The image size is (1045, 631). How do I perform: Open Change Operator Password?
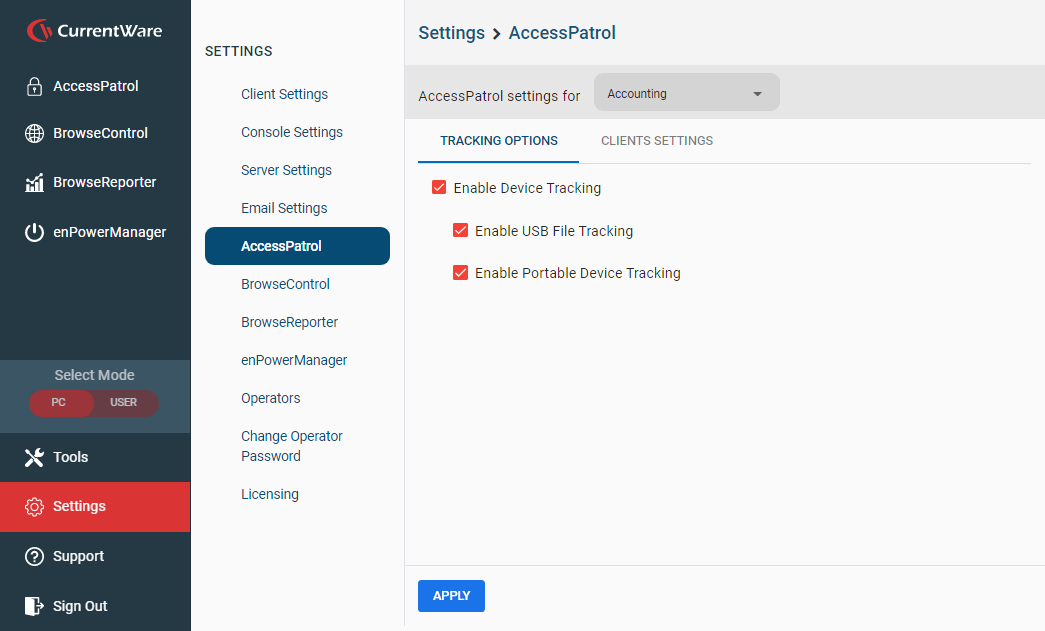point(292,446)
